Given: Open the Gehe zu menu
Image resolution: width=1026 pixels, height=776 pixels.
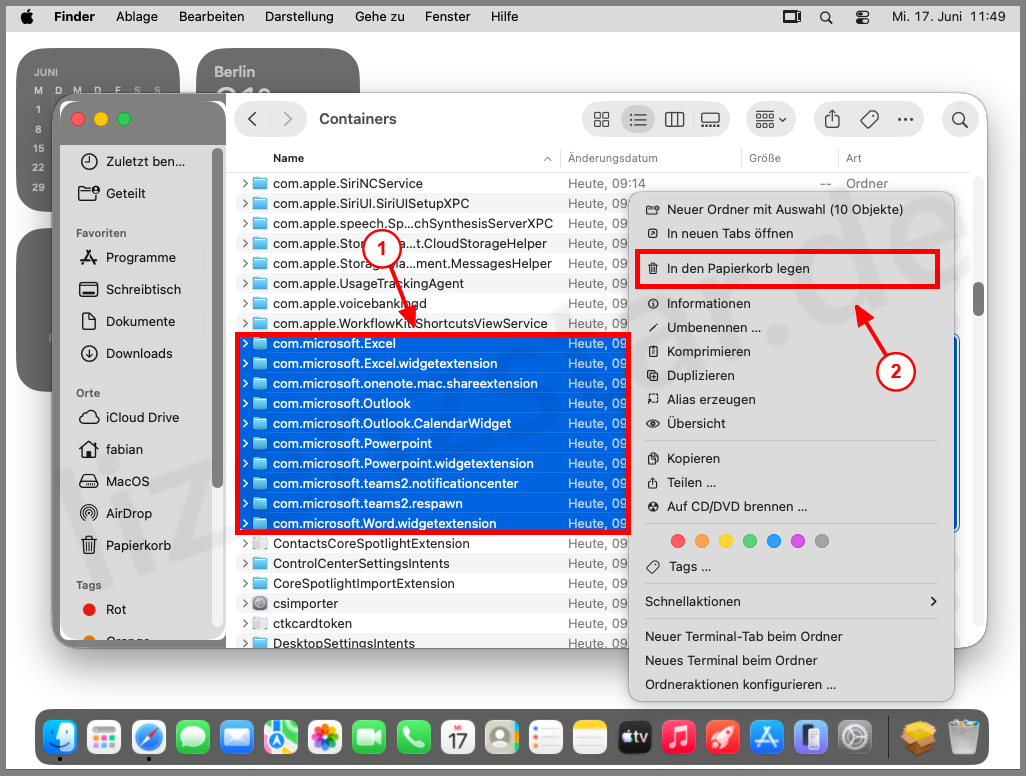Looking at the screenshot, I should [x=380, y=17].
